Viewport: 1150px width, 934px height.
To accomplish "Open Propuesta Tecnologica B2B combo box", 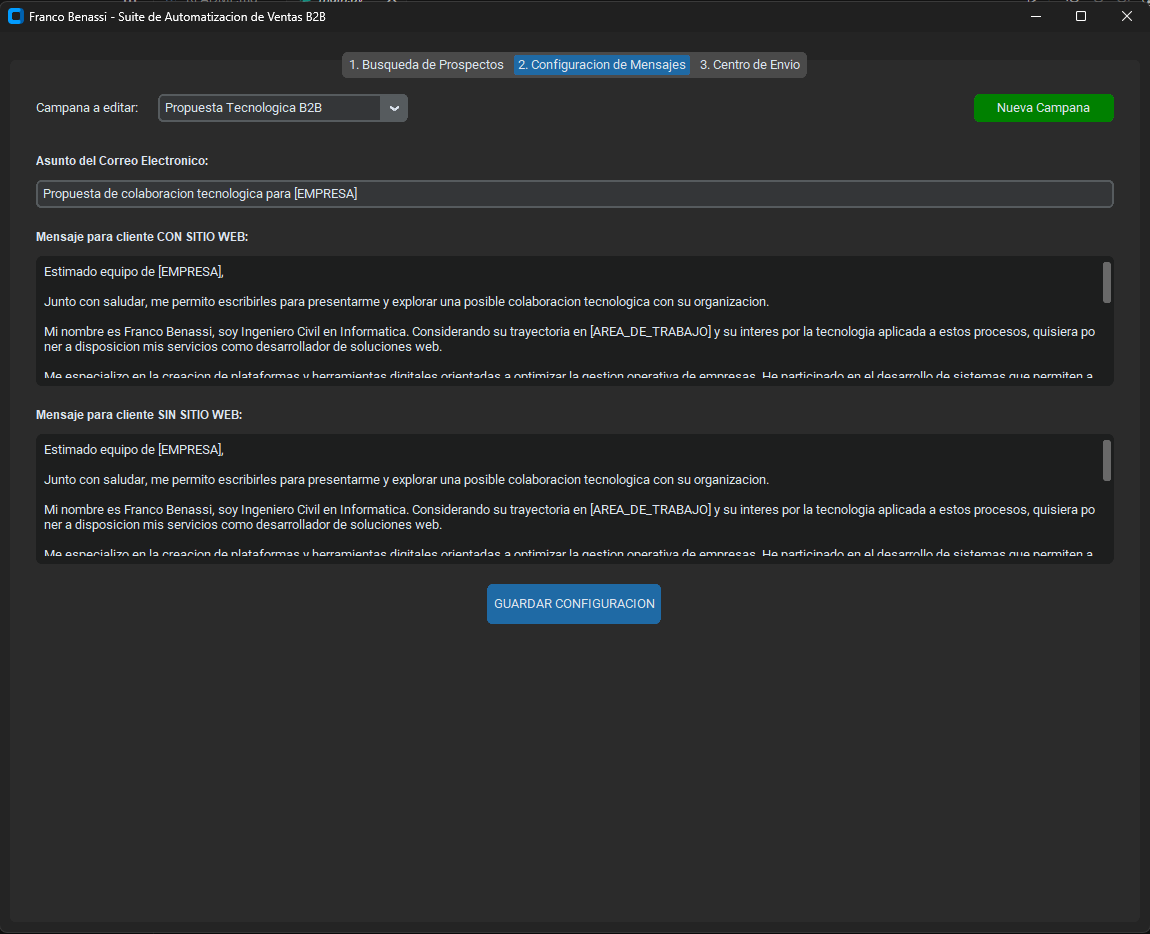I will 282,108.
